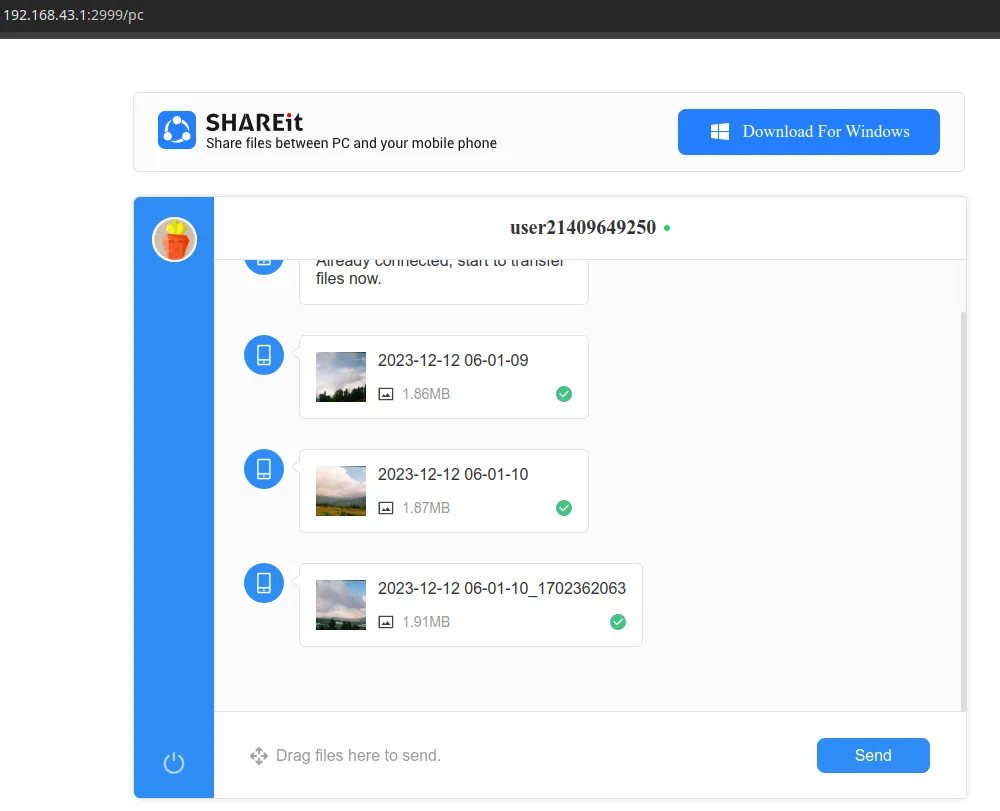Click the drag-files move icon

(x=259, y=756)
